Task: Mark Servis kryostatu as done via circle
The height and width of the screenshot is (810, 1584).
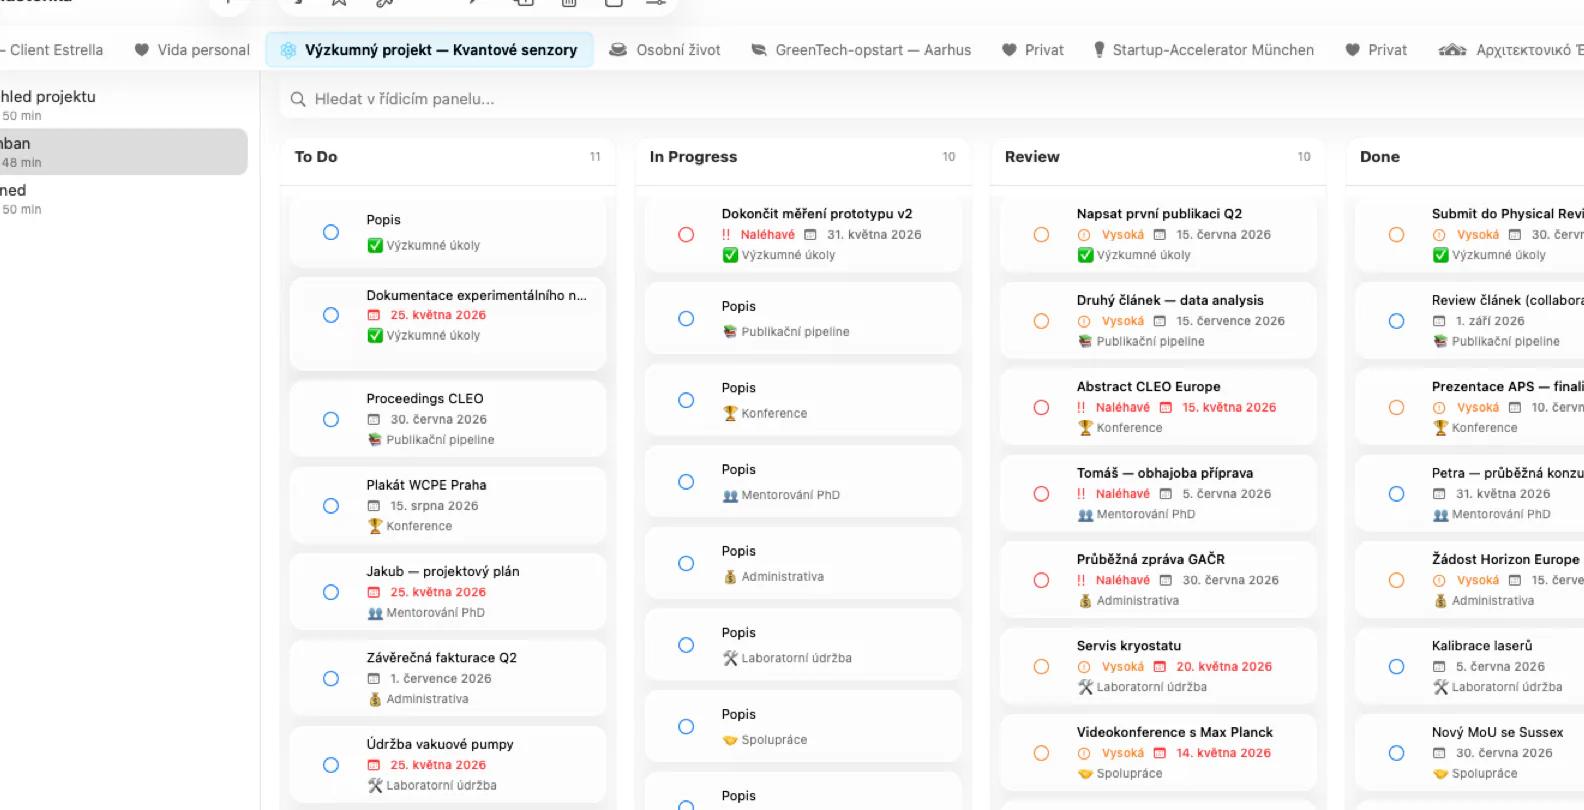Action: tap(1041, 667)
